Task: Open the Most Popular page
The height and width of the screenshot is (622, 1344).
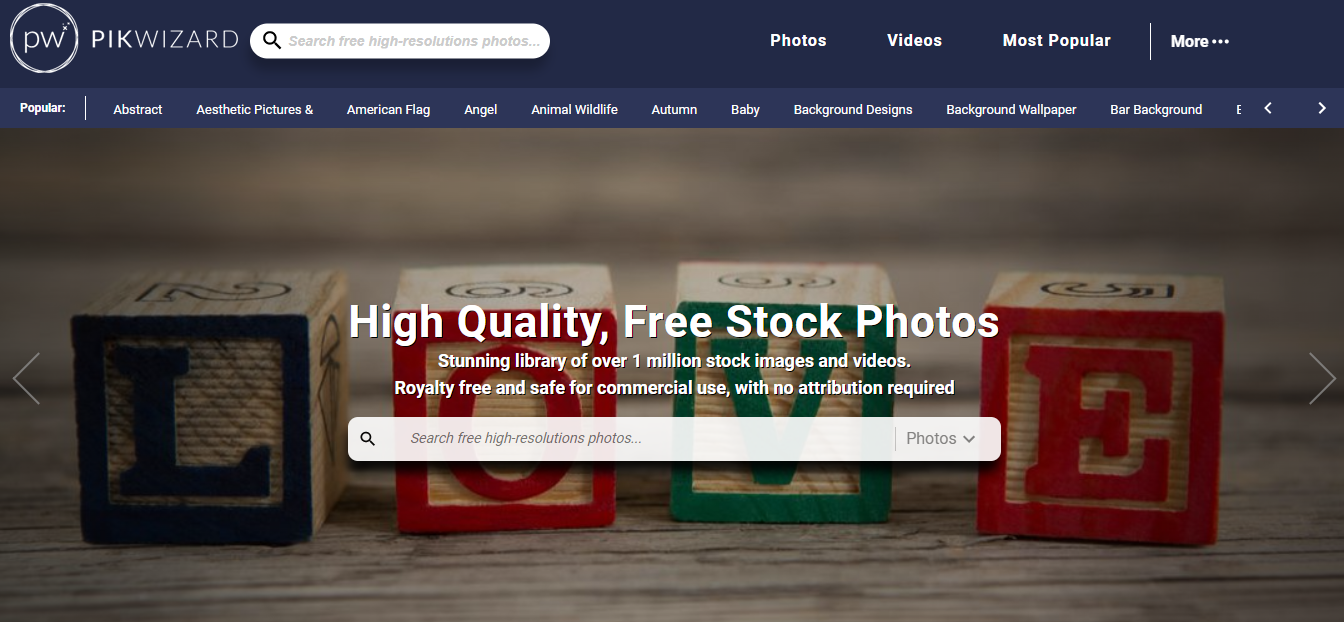Action: [1056, 40]
